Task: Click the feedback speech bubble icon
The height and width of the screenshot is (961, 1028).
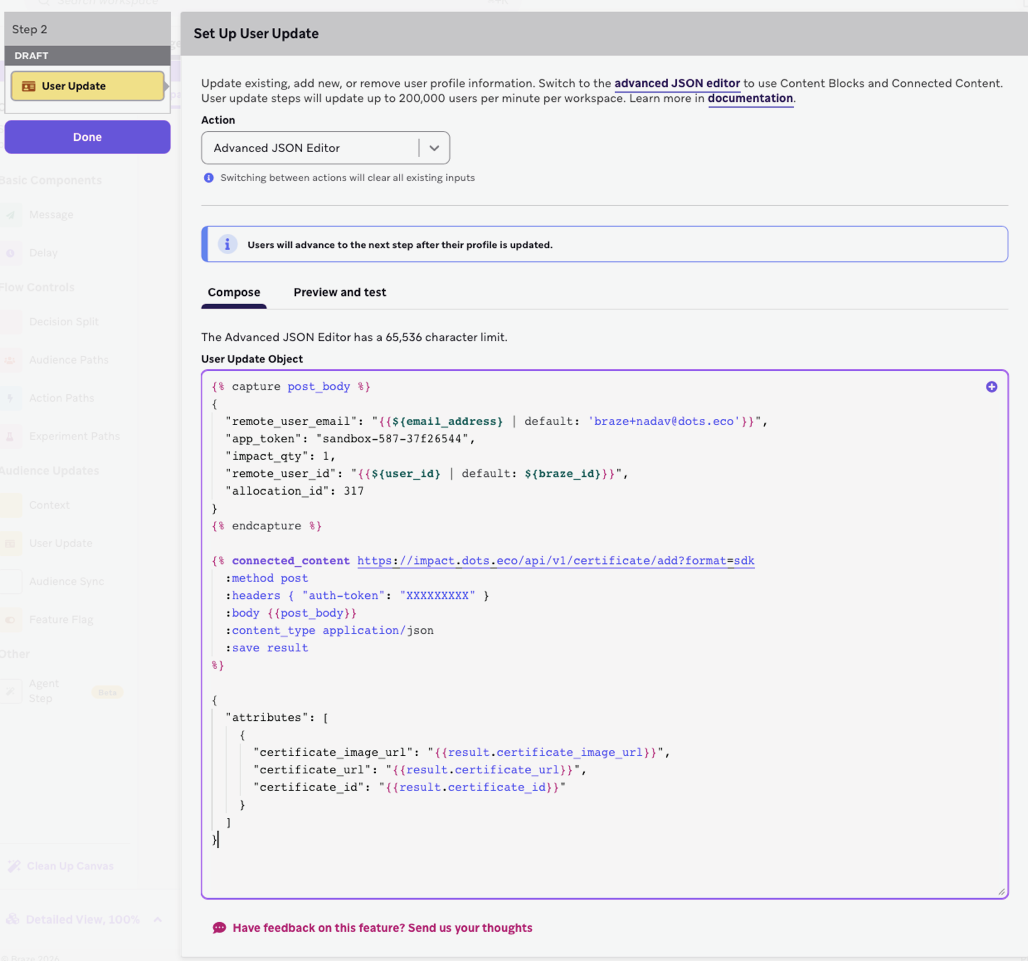Action: pyautogui.click(x=219, y=928)
